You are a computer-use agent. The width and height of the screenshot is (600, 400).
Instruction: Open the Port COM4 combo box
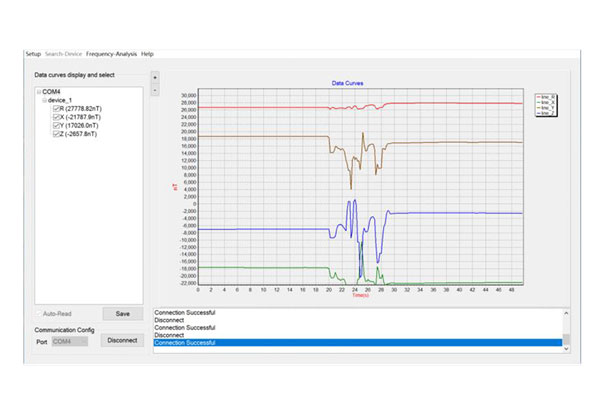(x=70, y=340)
